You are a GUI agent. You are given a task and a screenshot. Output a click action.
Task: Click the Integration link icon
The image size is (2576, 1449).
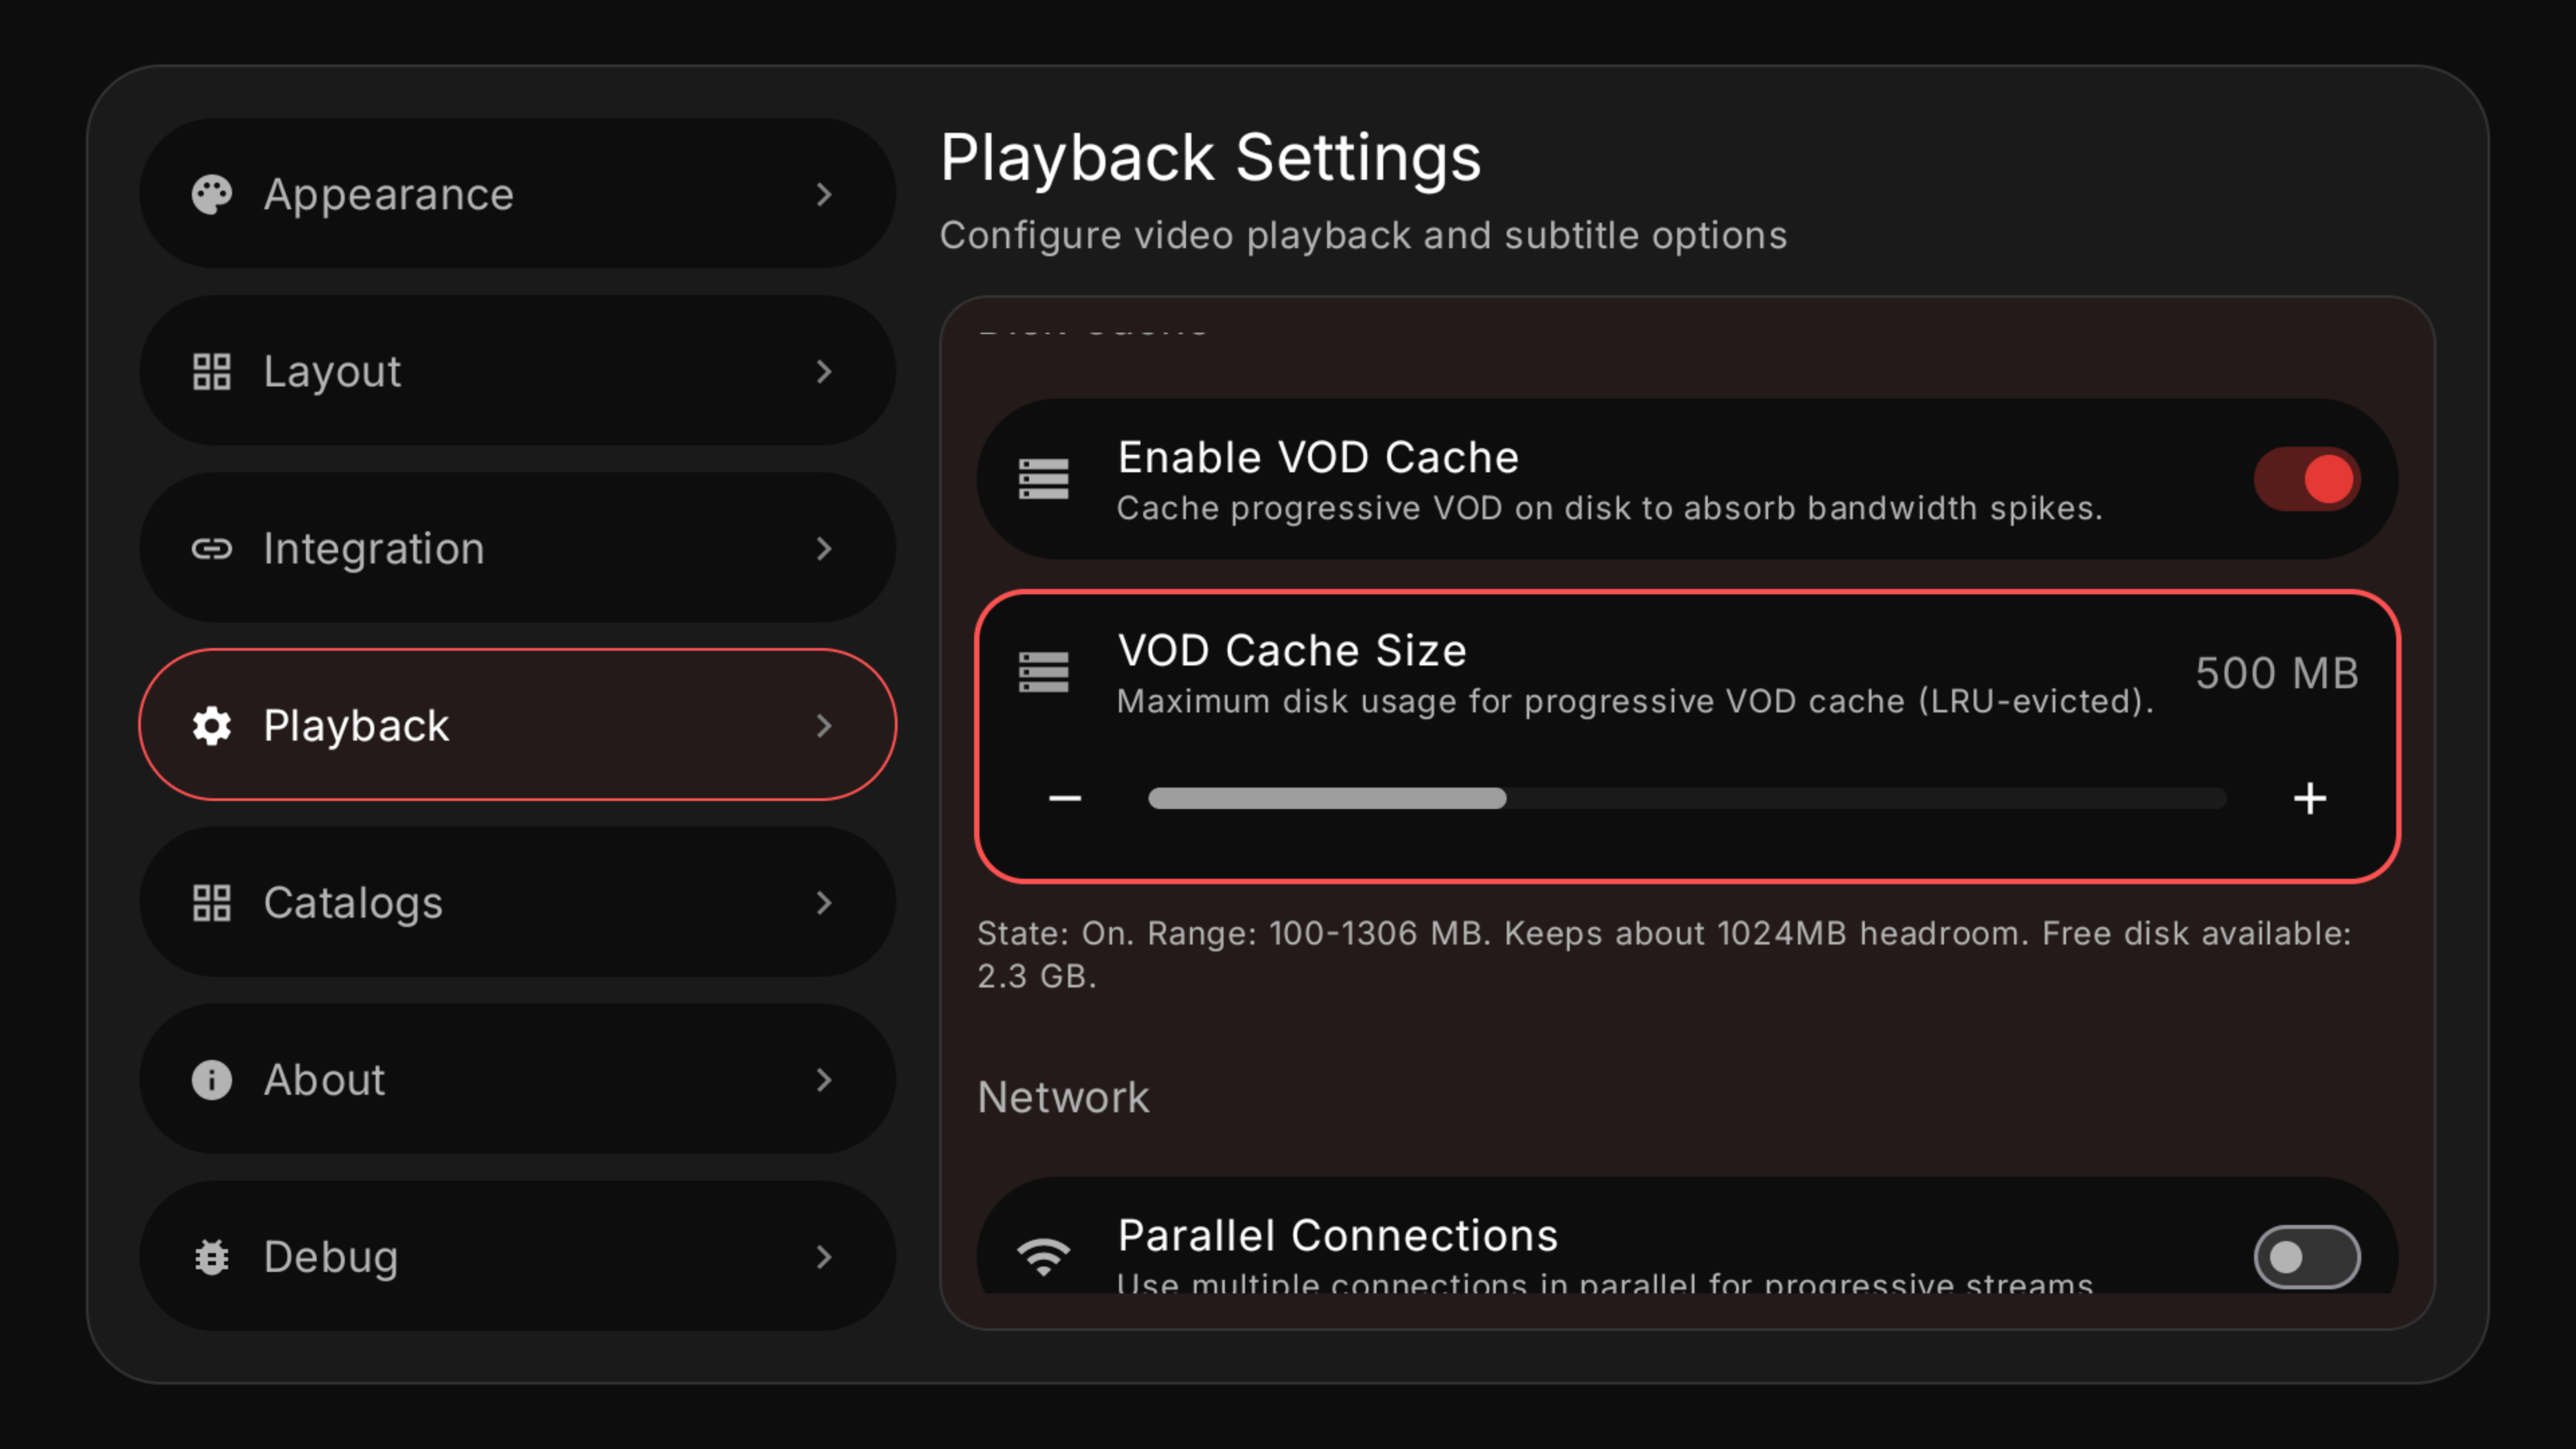tap(212, 548)
